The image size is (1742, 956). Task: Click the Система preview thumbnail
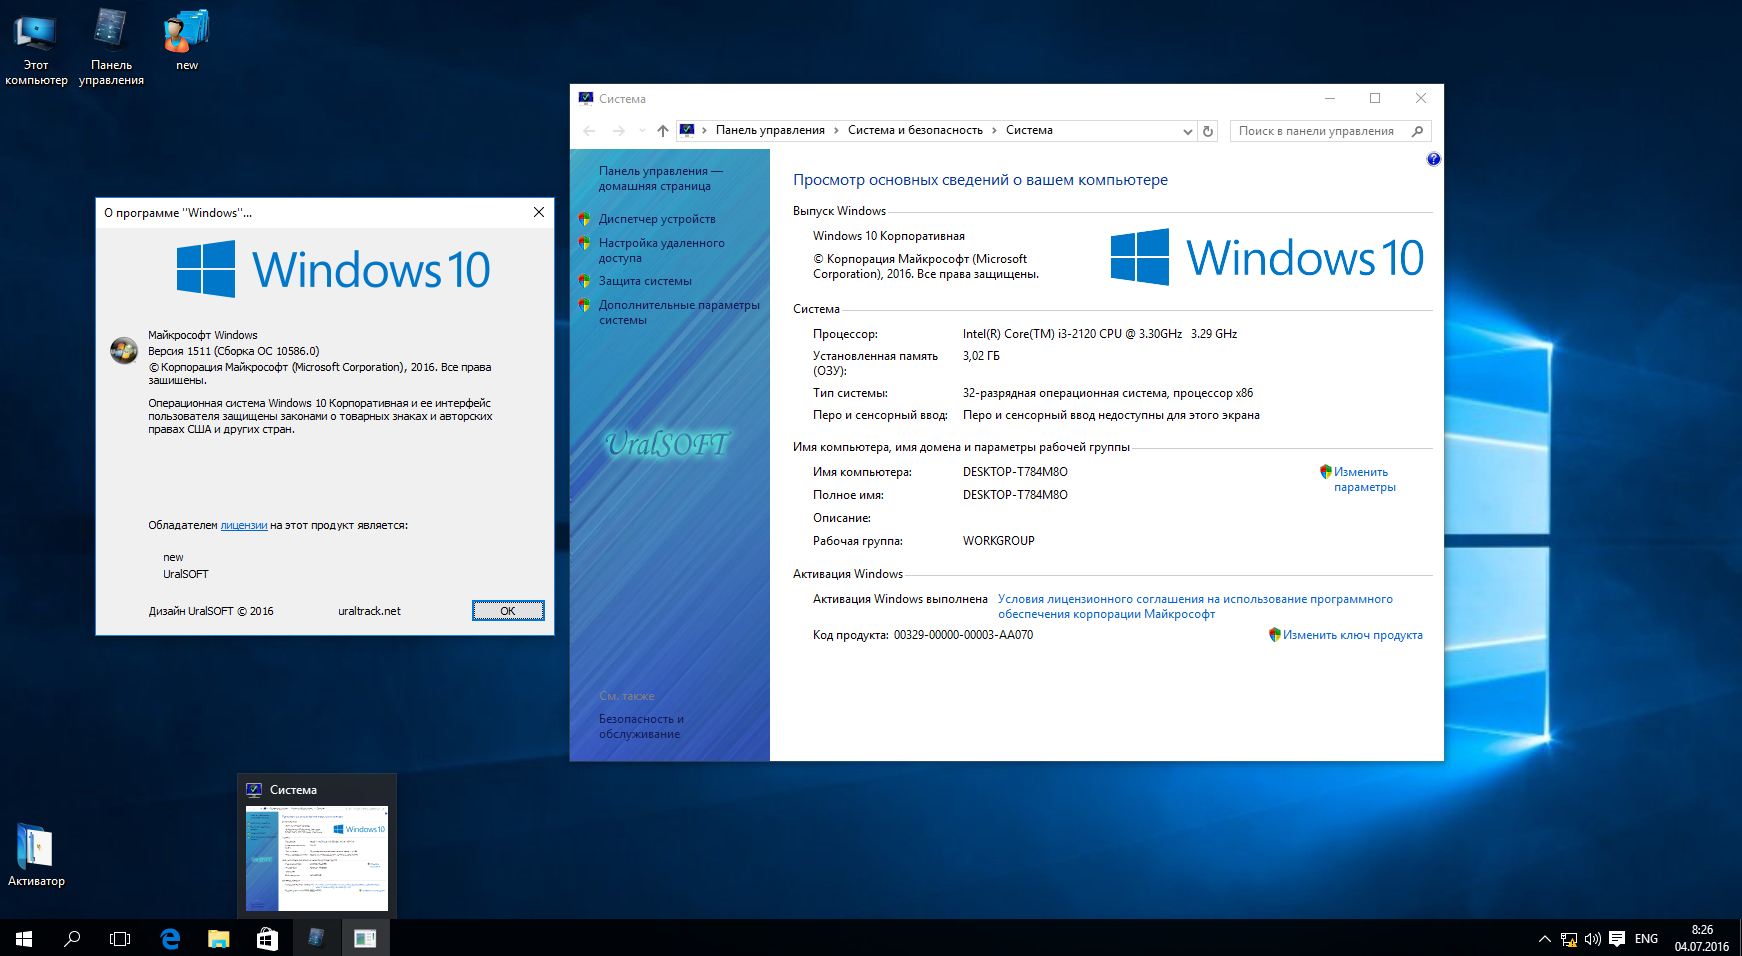[317, 859]
